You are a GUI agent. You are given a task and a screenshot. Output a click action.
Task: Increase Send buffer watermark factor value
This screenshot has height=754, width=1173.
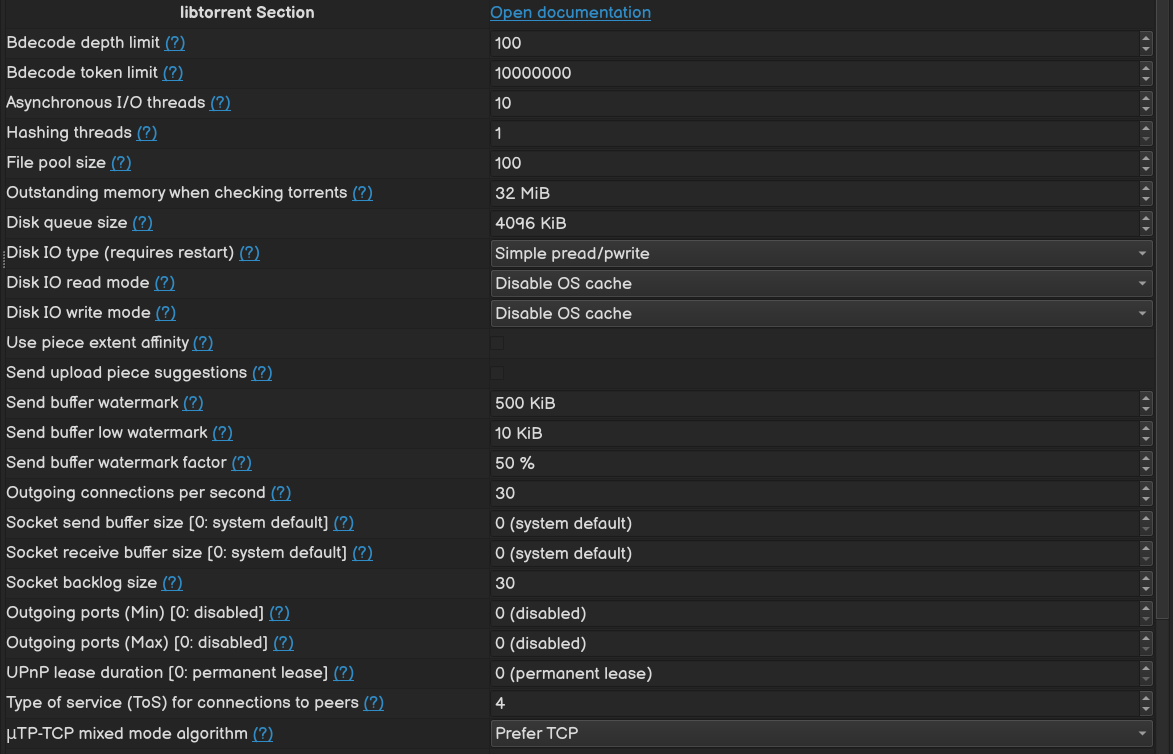pyautogui.click(x=1145, y=456)
